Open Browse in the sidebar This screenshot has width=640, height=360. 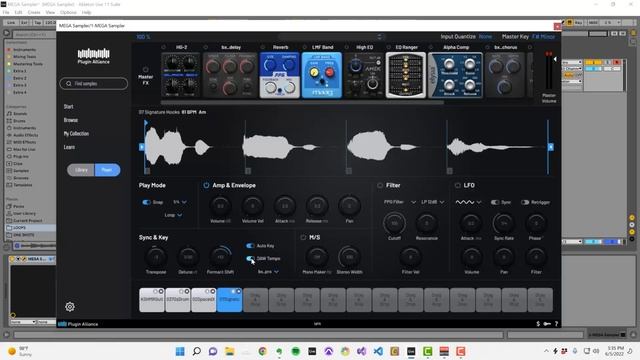click(71, 120)
